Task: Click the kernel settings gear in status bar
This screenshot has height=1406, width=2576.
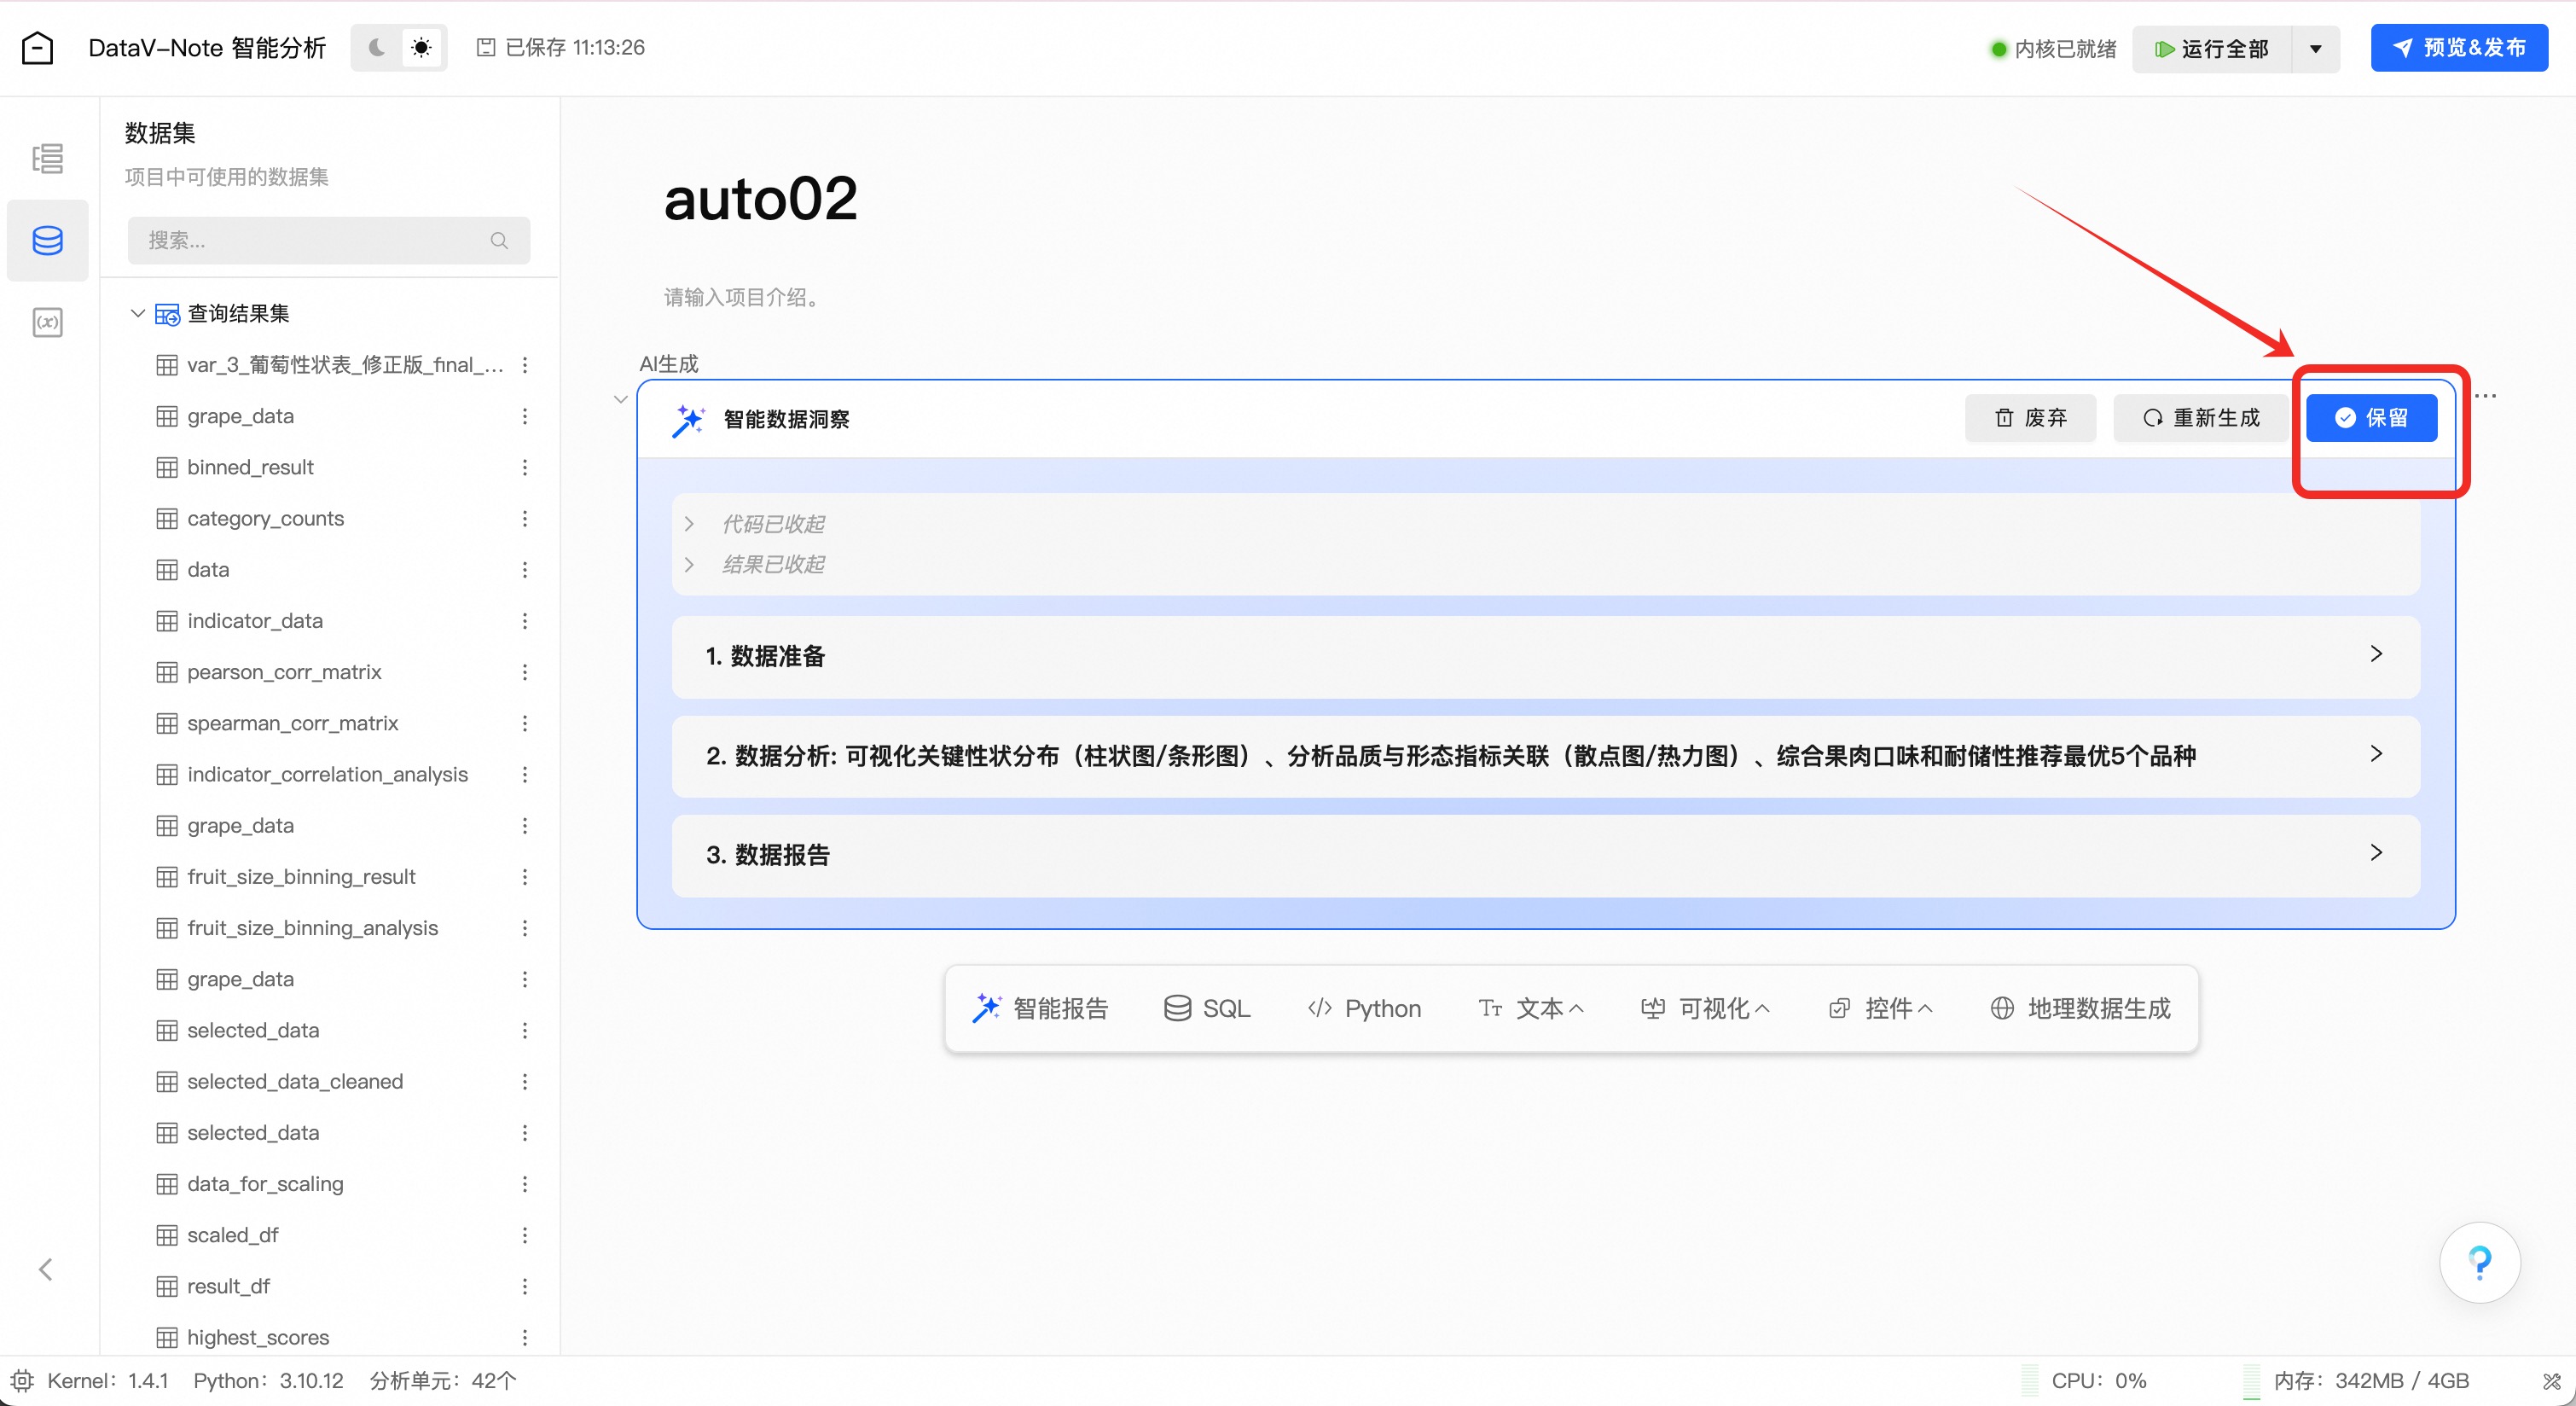Action: pos(22,1381)
